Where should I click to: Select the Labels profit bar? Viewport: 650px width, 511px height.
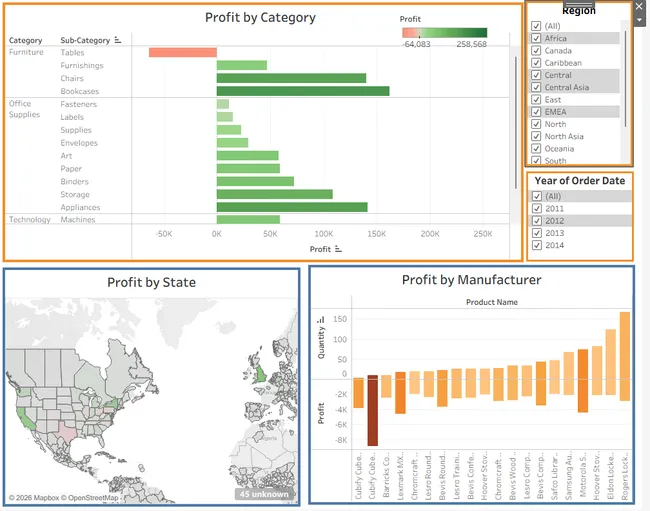tap(225, 116)
